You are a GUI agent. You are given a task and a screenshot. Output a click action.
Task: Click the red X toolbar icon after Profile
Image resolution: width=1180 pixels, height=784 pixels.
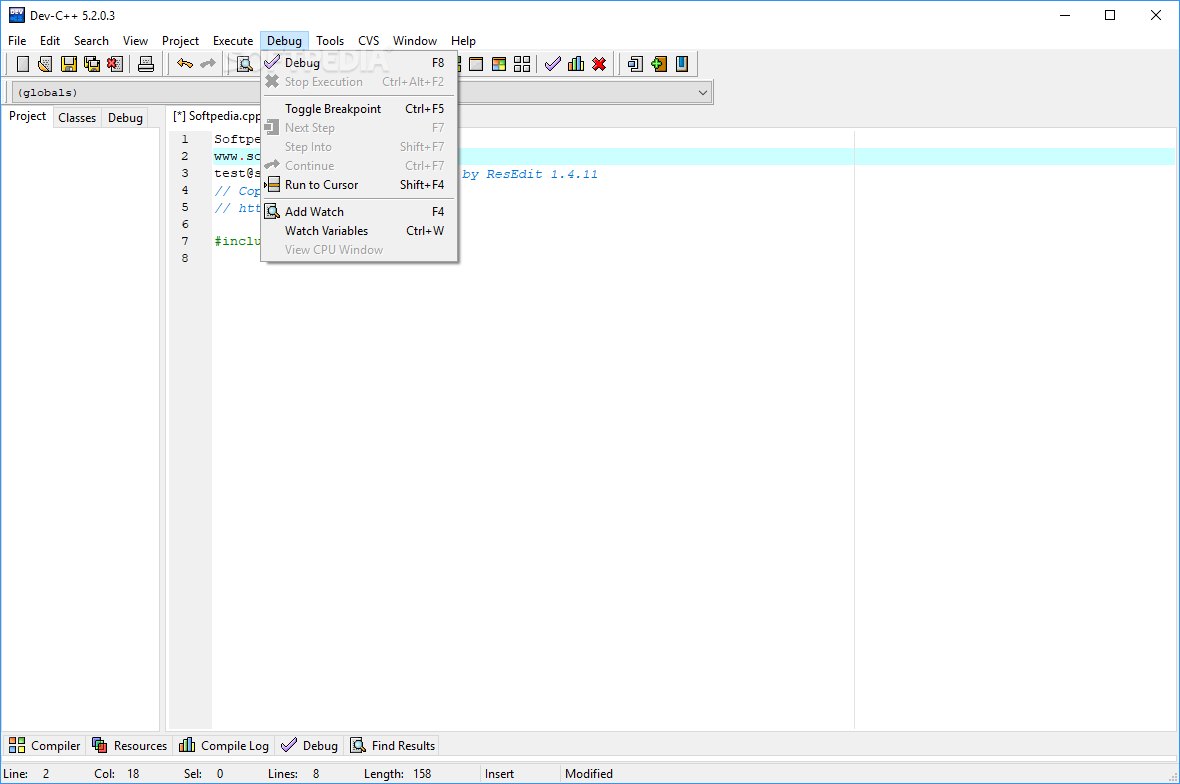pyautogui.click(x=599, y=64)
